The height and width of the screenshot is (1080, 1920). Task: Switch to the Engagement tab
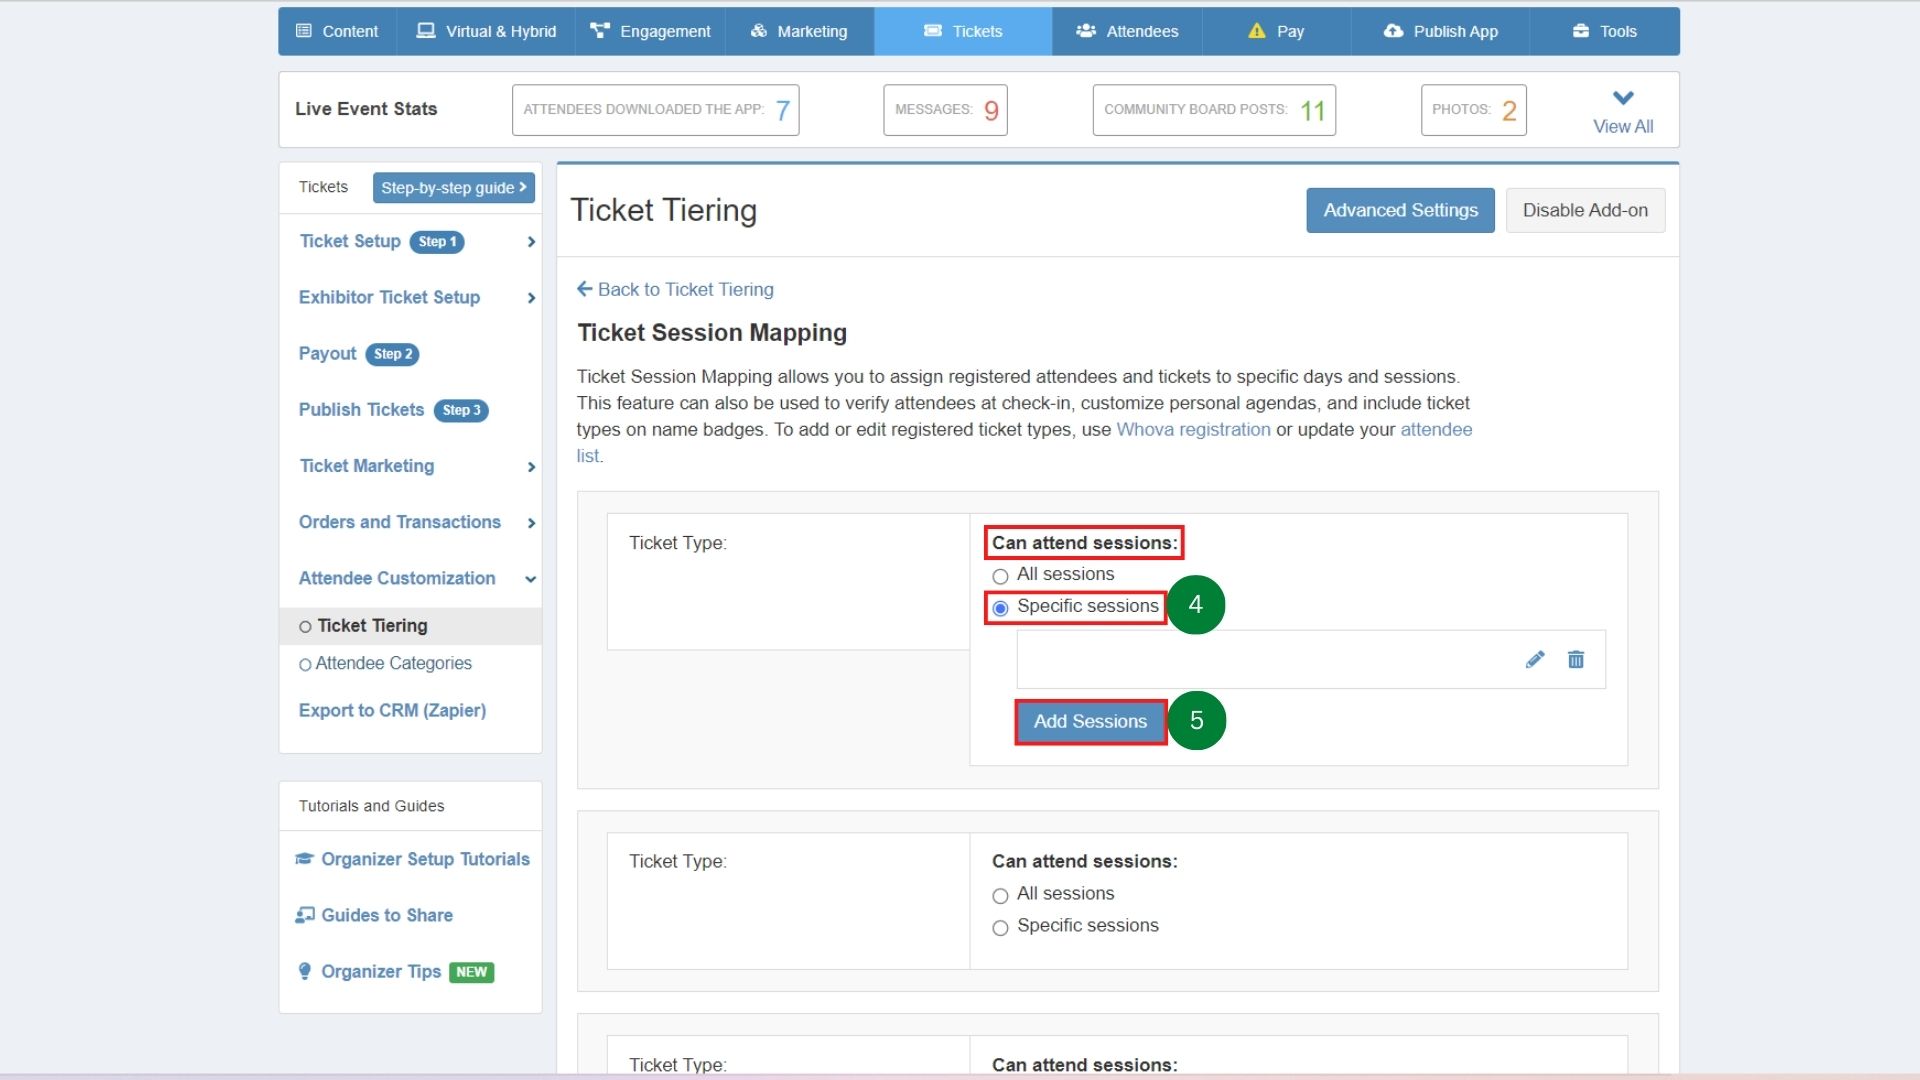650,31
